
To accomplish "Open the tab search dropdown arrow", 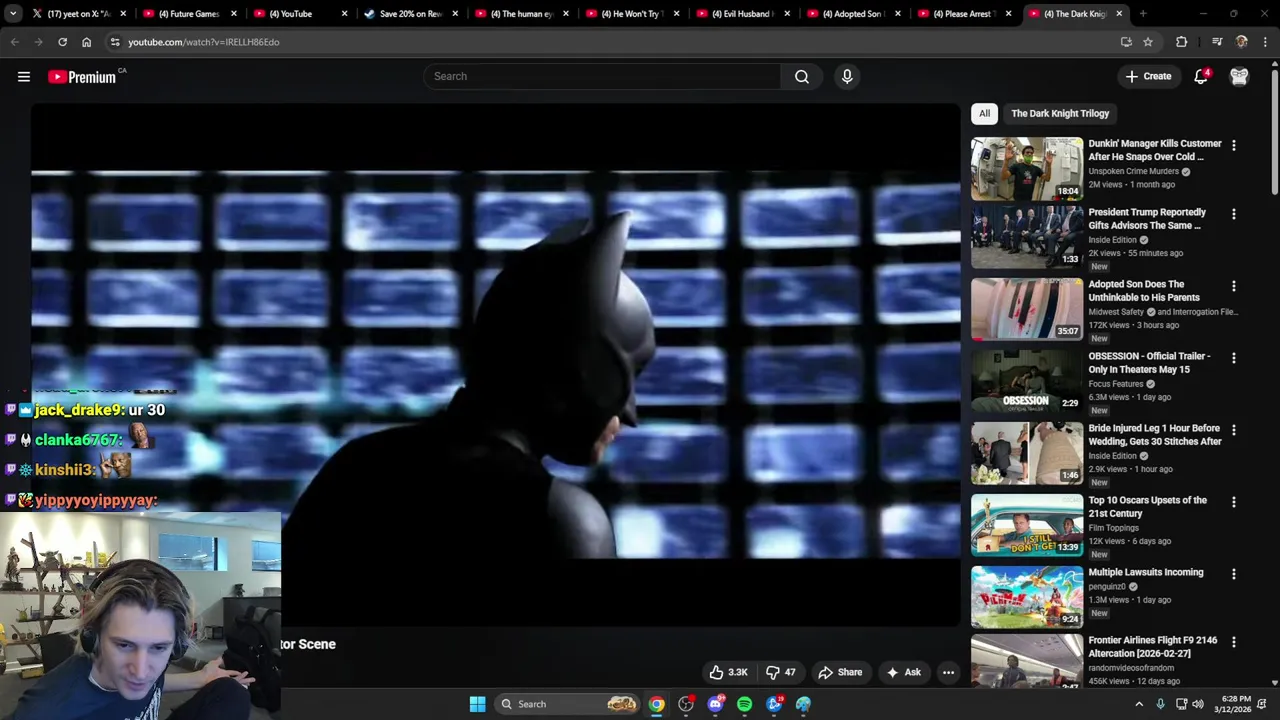I will tap(12, 14).
